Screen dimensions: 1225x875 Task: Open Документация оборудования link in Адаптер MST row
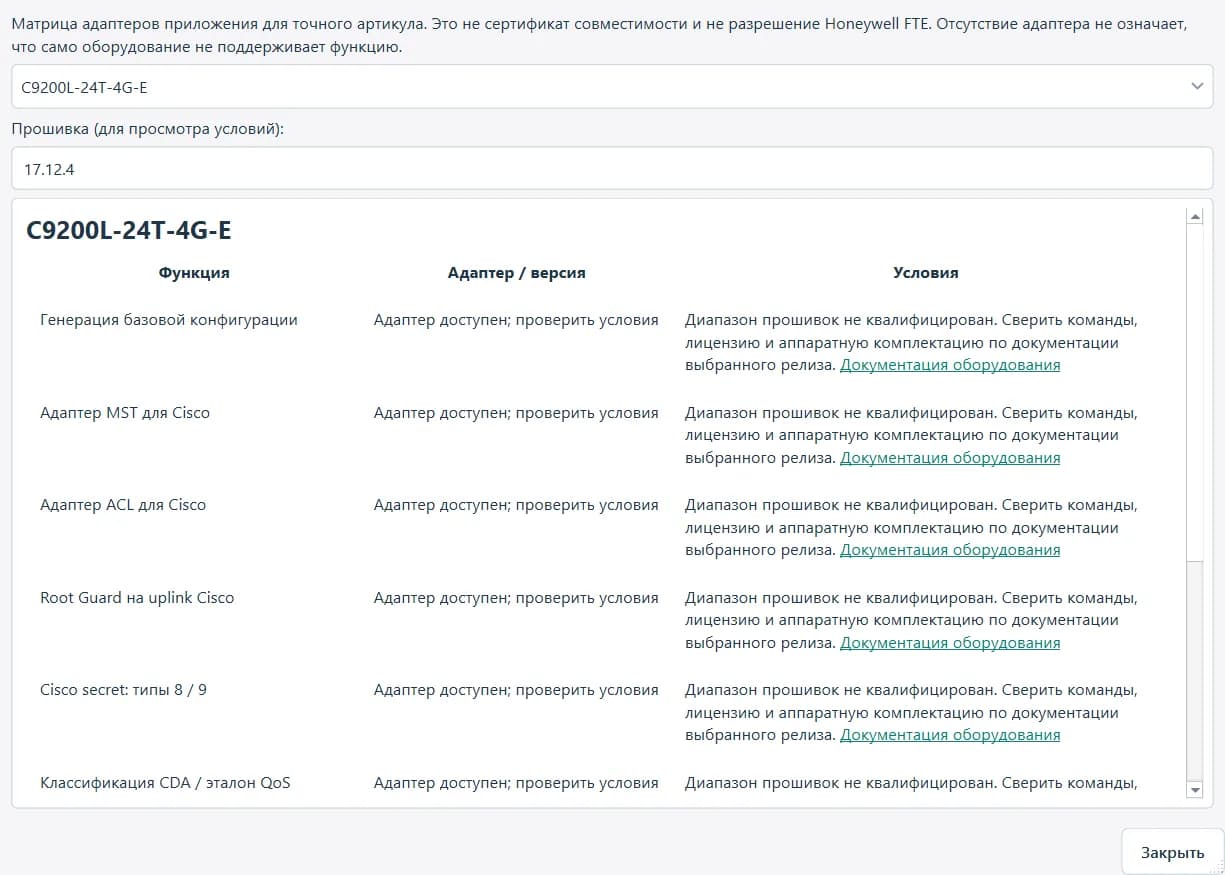click(x=950, y=458)
